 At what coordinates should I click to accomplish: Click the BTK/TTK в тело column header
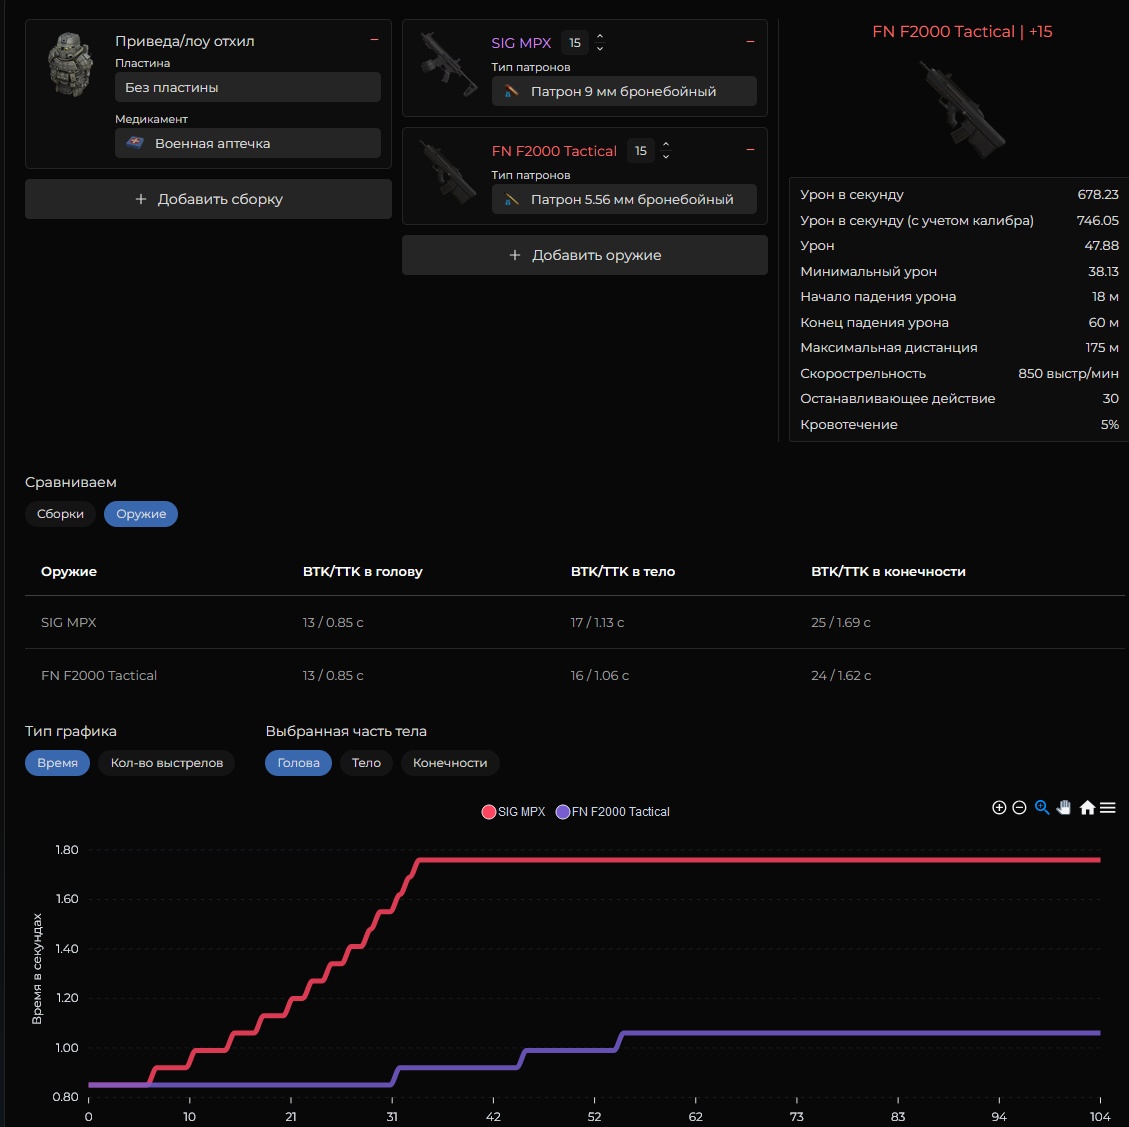623,571
